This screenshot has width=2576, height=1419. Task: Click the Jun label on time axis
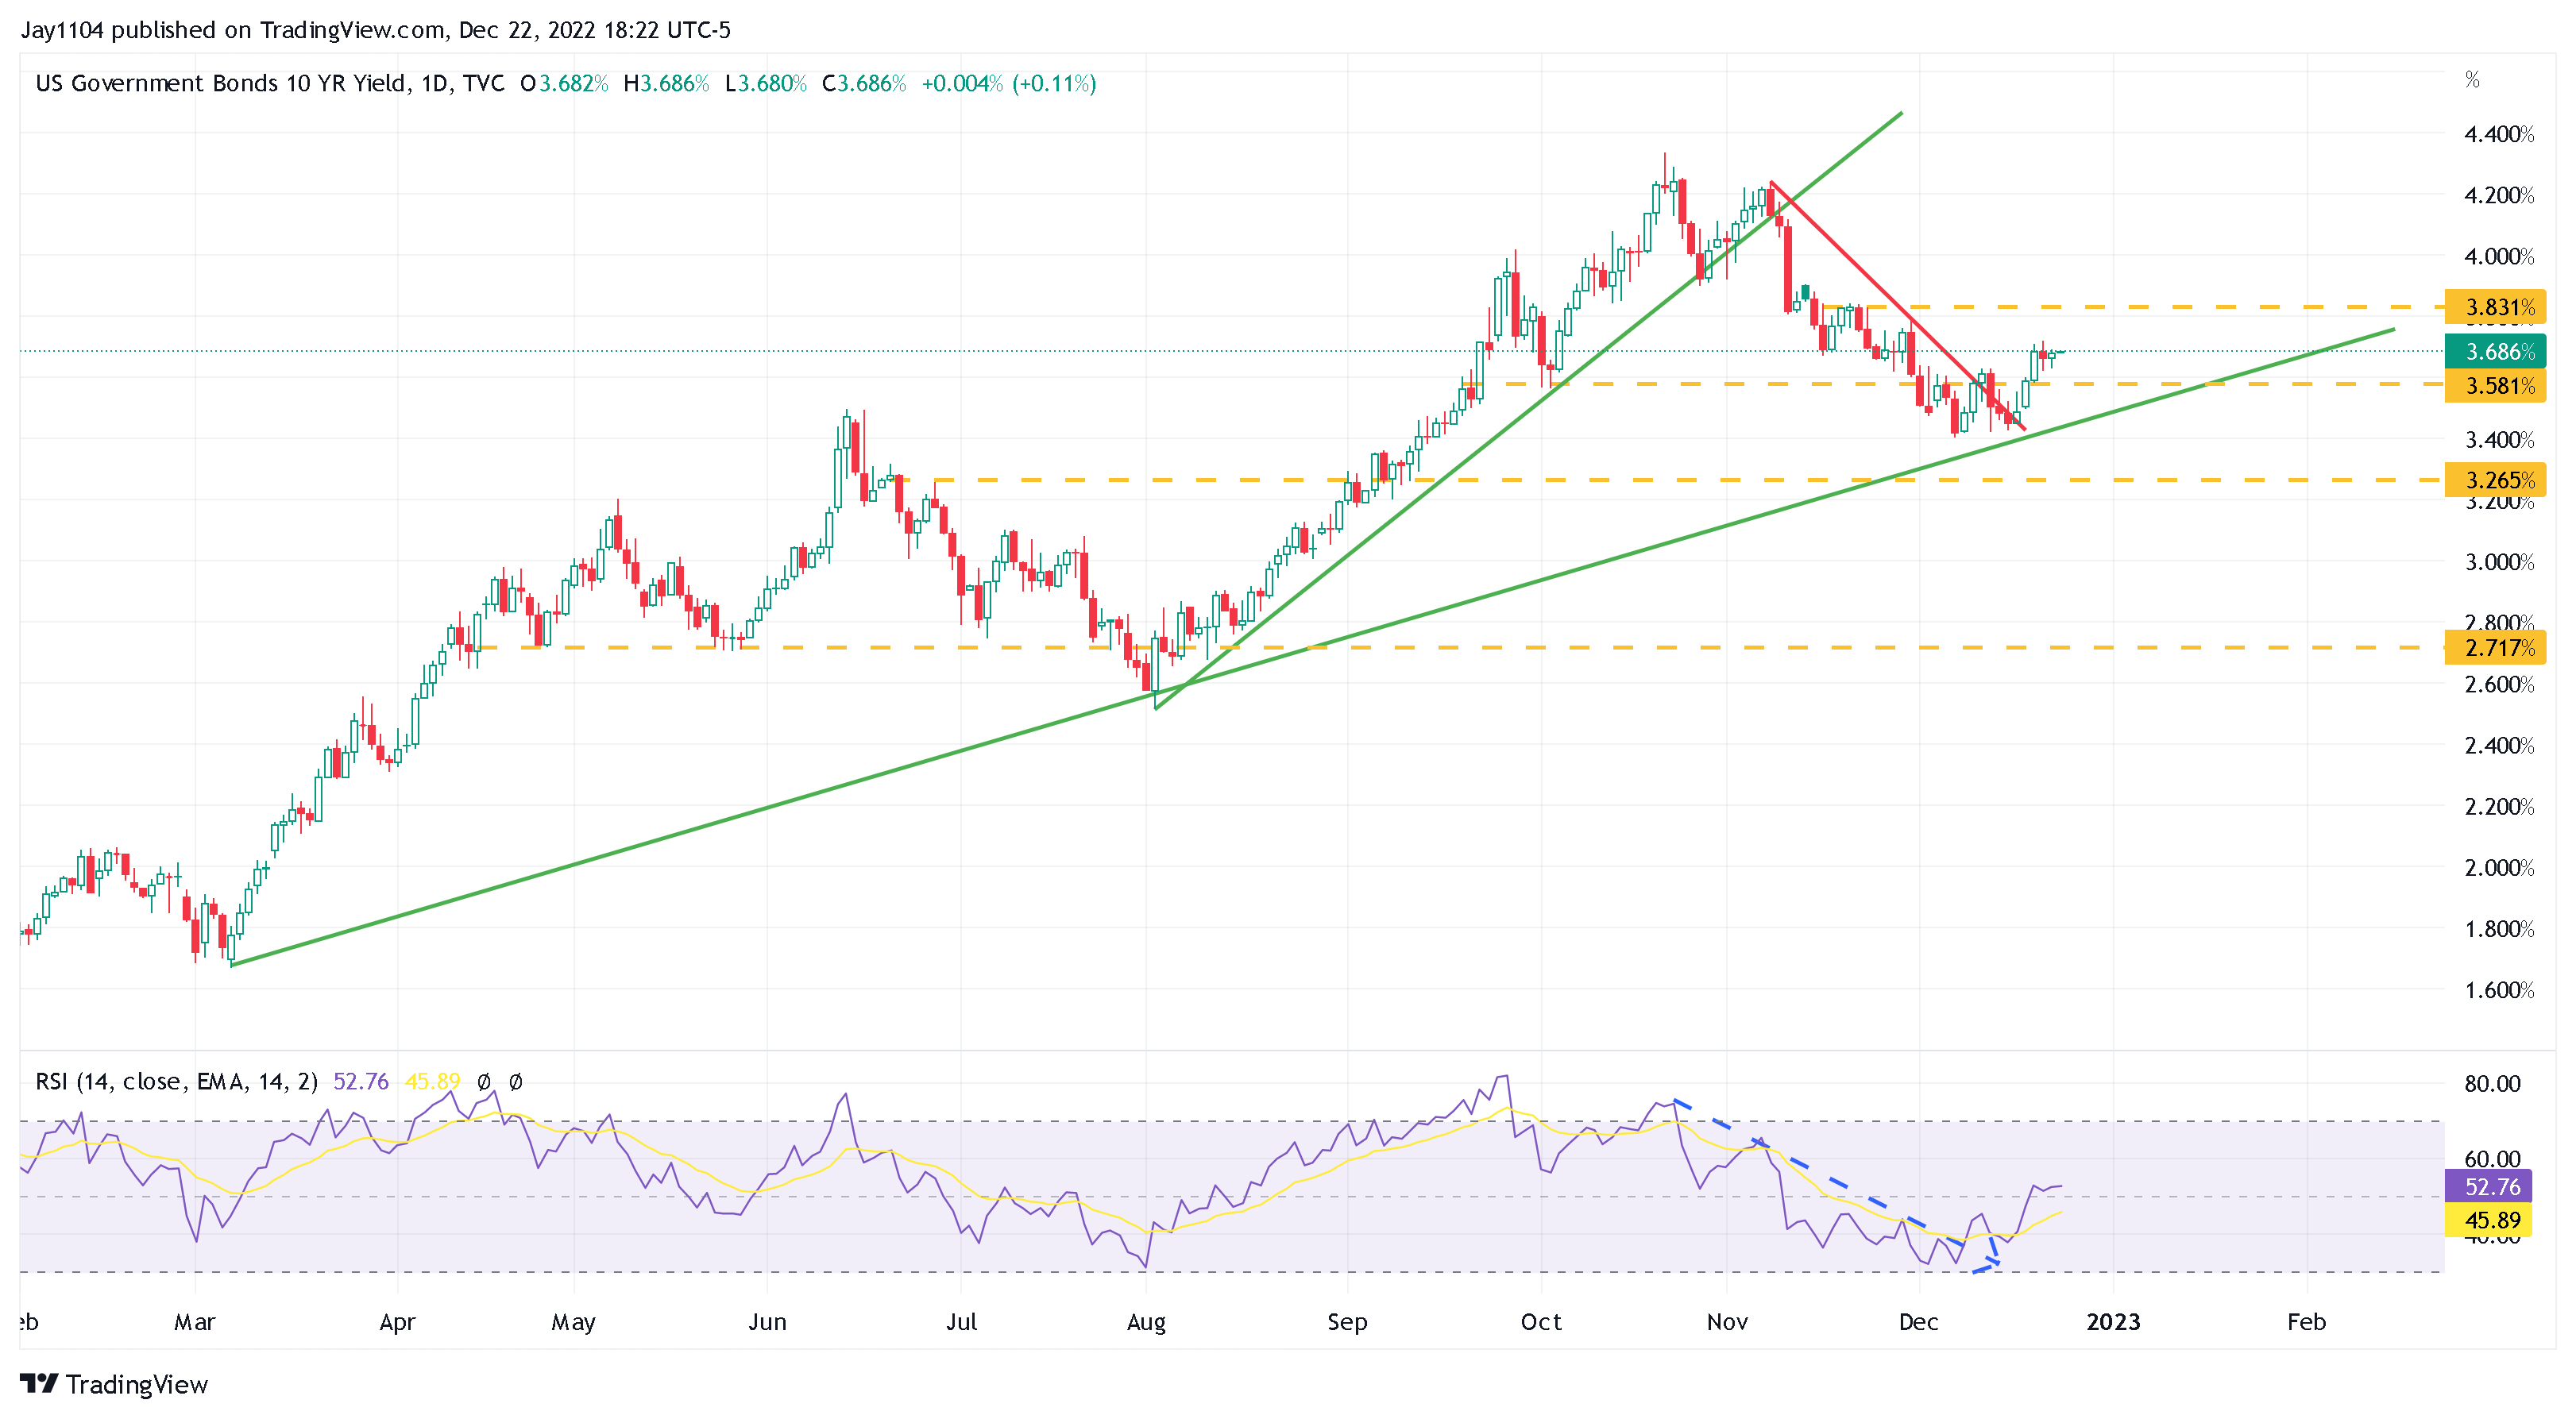767,1322
